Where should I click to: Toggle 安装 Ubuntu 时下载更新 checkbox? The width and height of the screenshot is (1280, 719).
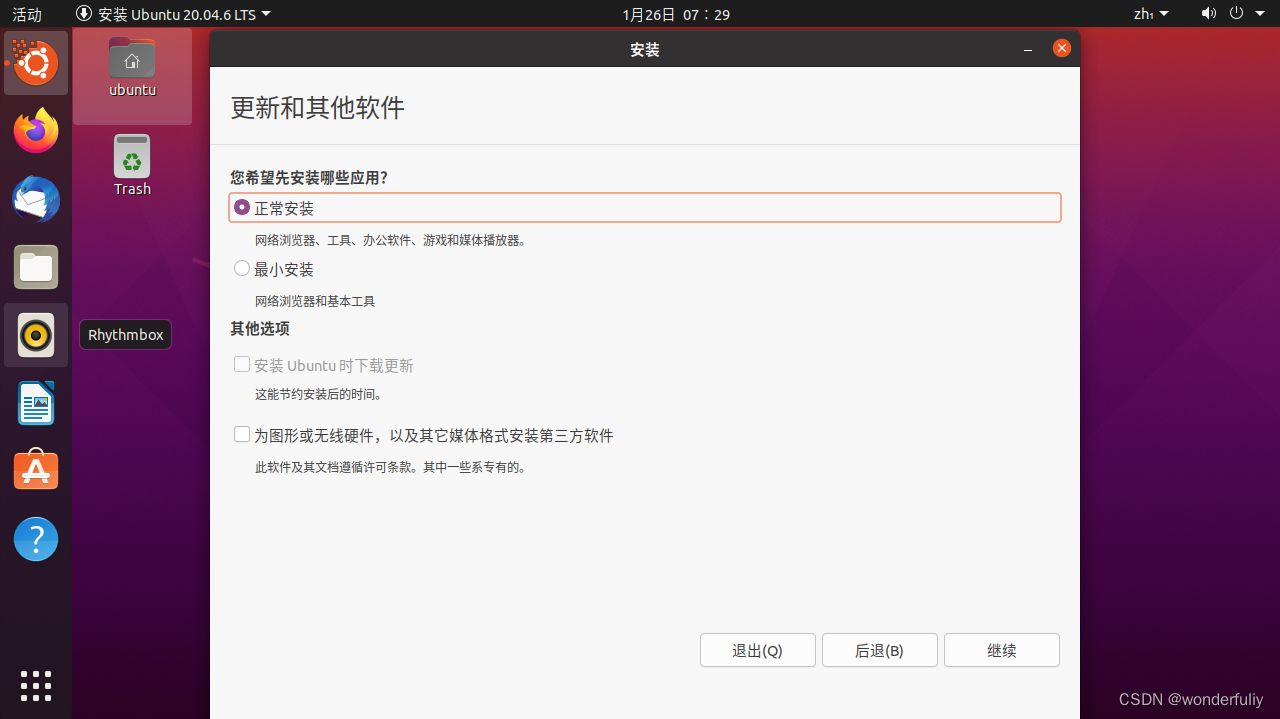242,365
